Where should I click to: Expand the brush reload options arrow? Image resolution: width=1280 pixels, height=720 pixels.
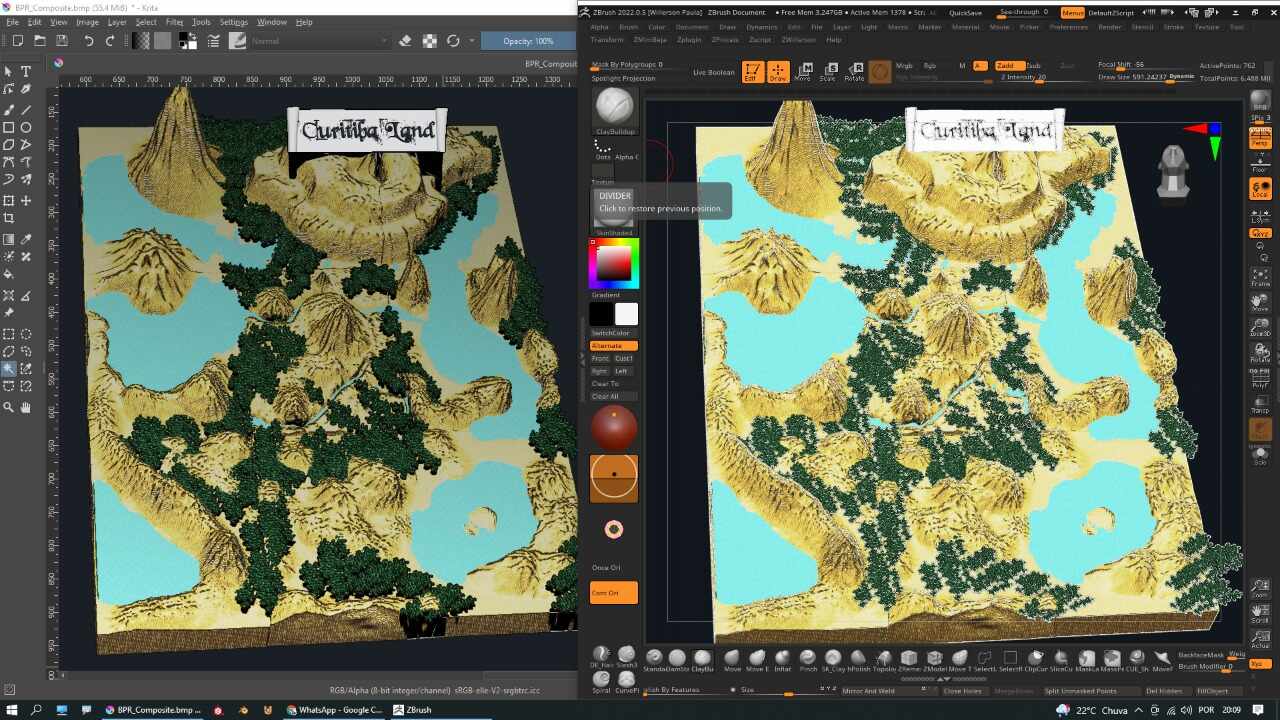point(474,41)
